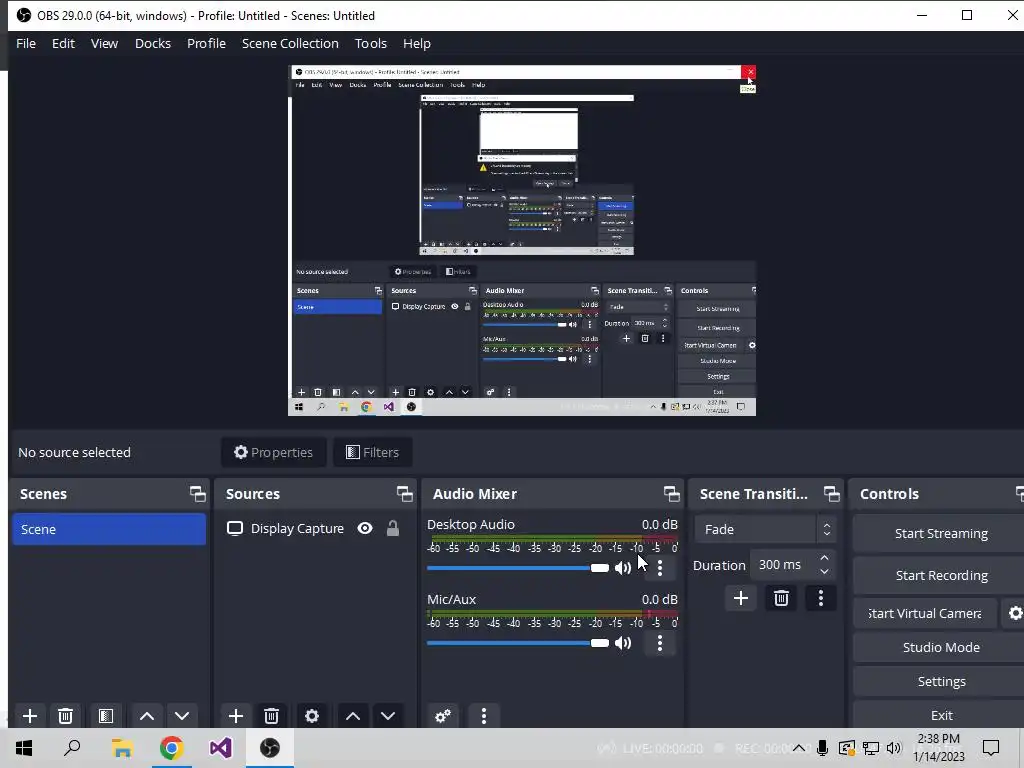
Task: Click Start Recording button
Action: 940,575
